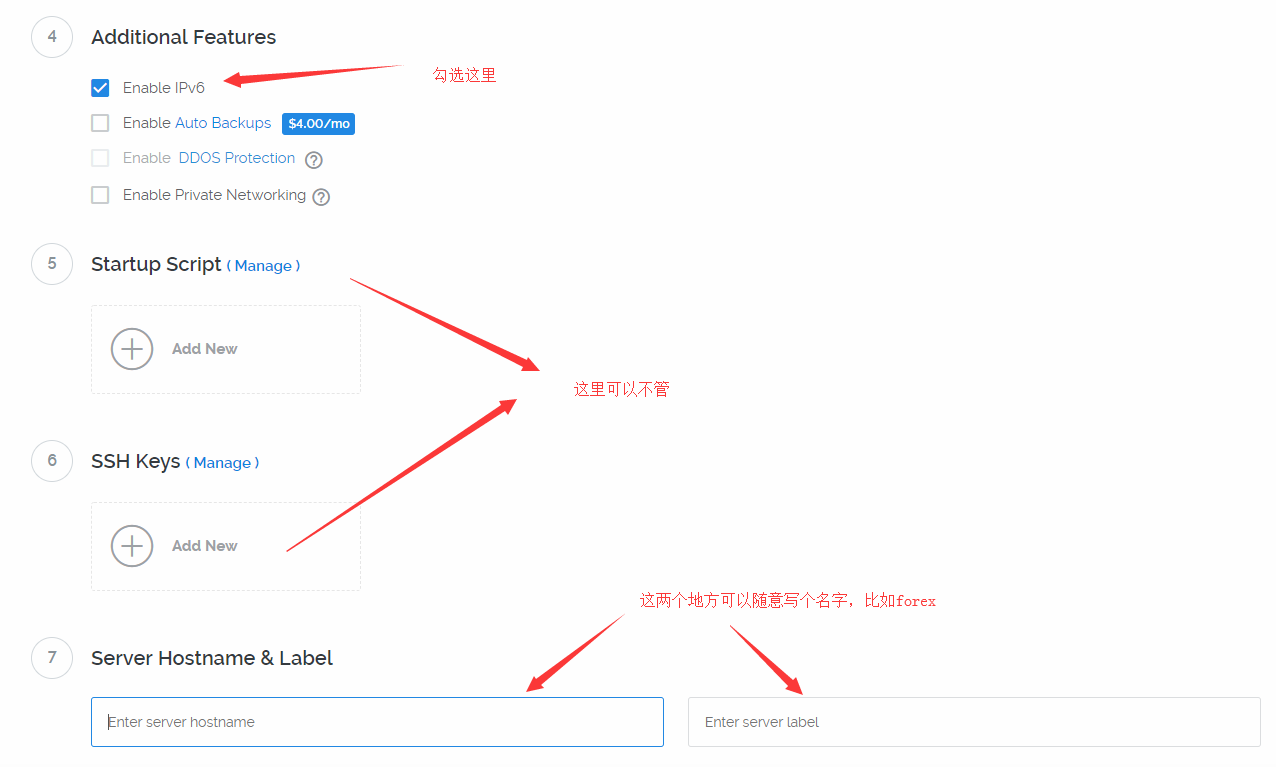This screenshot has height=767, width=1276.
Task: Click step 4 number circle
Action: click(x=52, y=37)
